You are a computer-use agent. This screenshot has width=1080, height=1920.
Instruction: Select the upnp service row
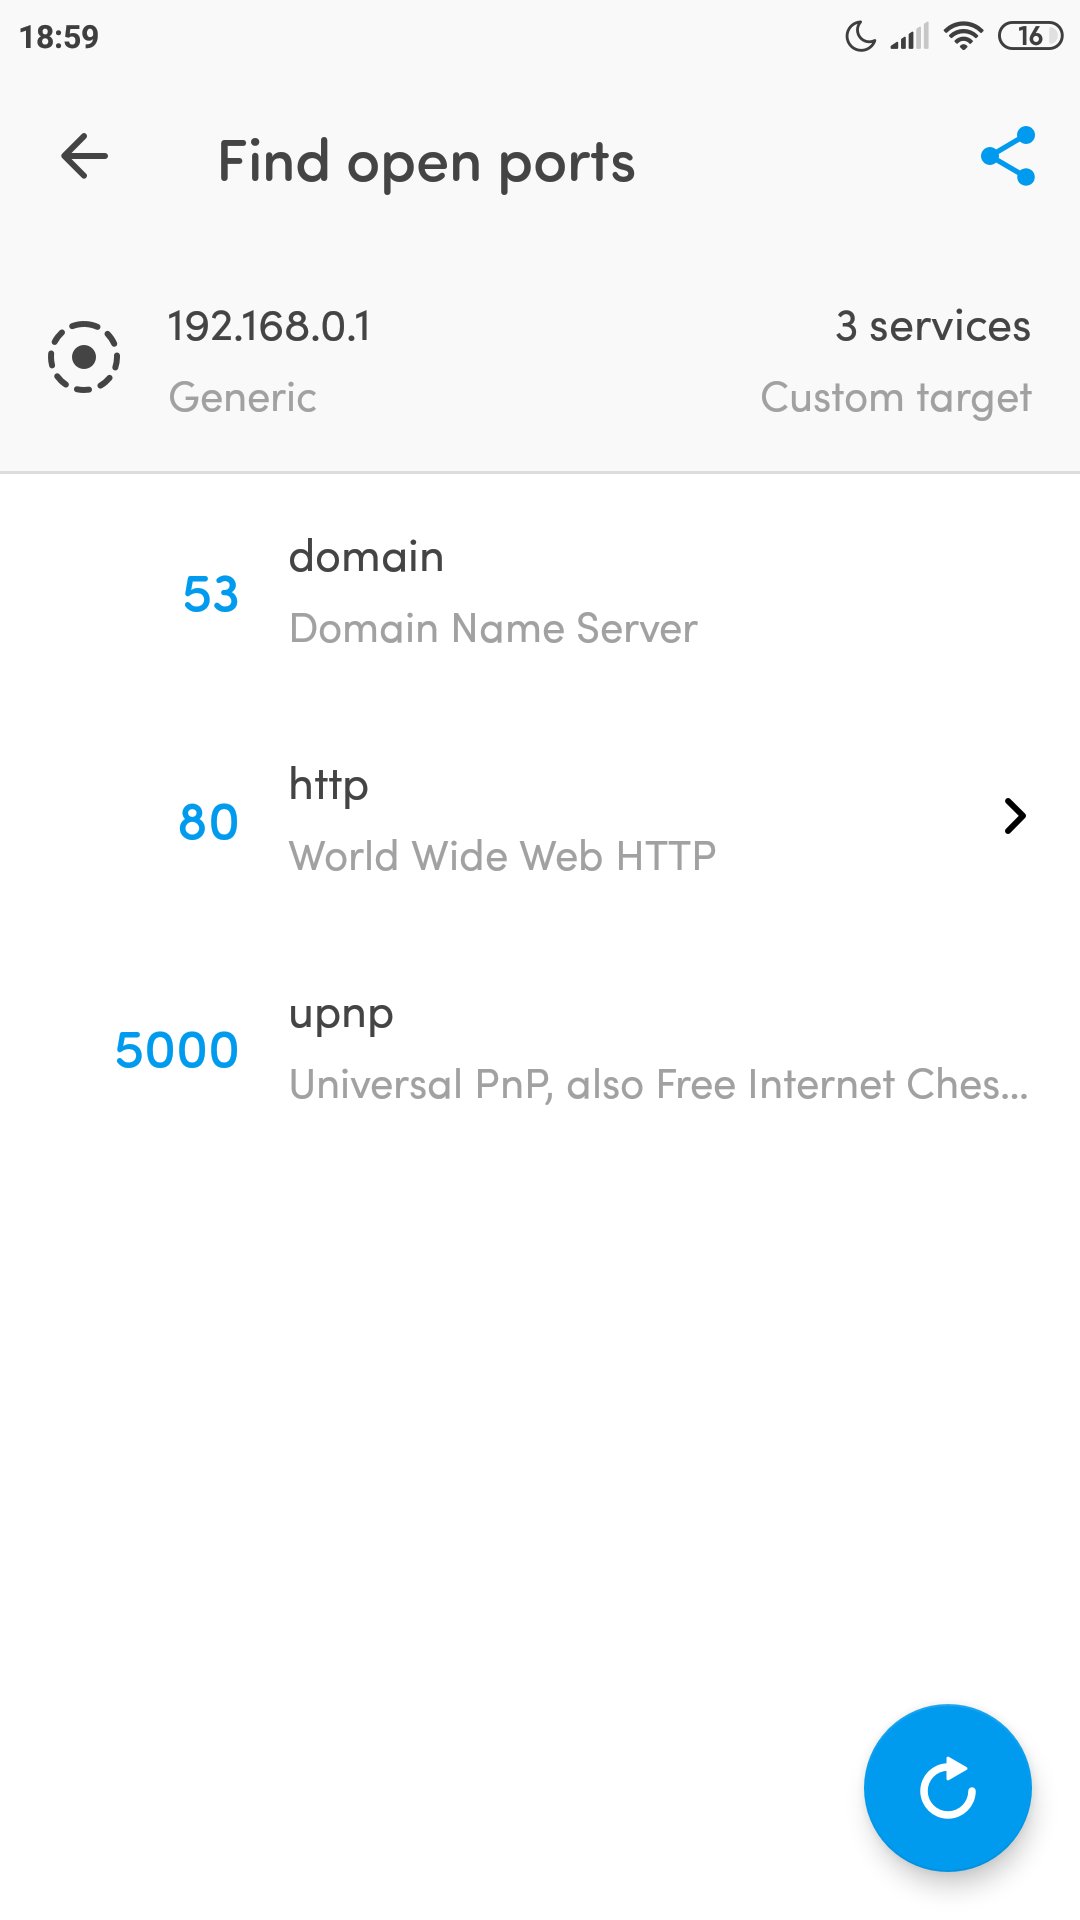coord(540,1048)
